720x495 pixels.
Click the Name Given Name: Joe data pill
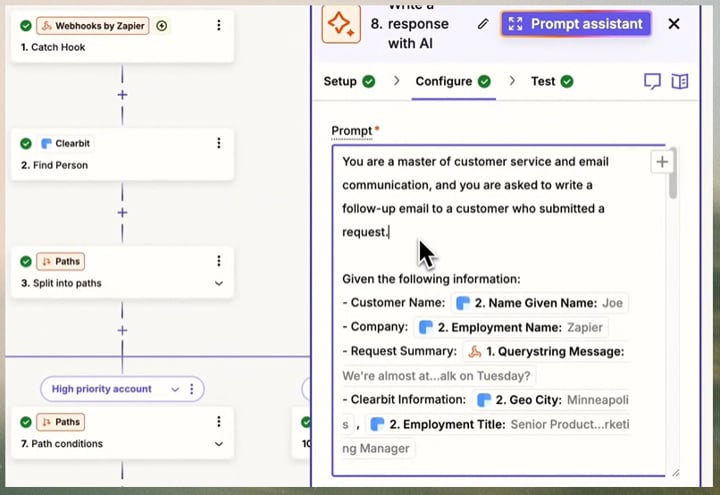(x=540, y=303)
